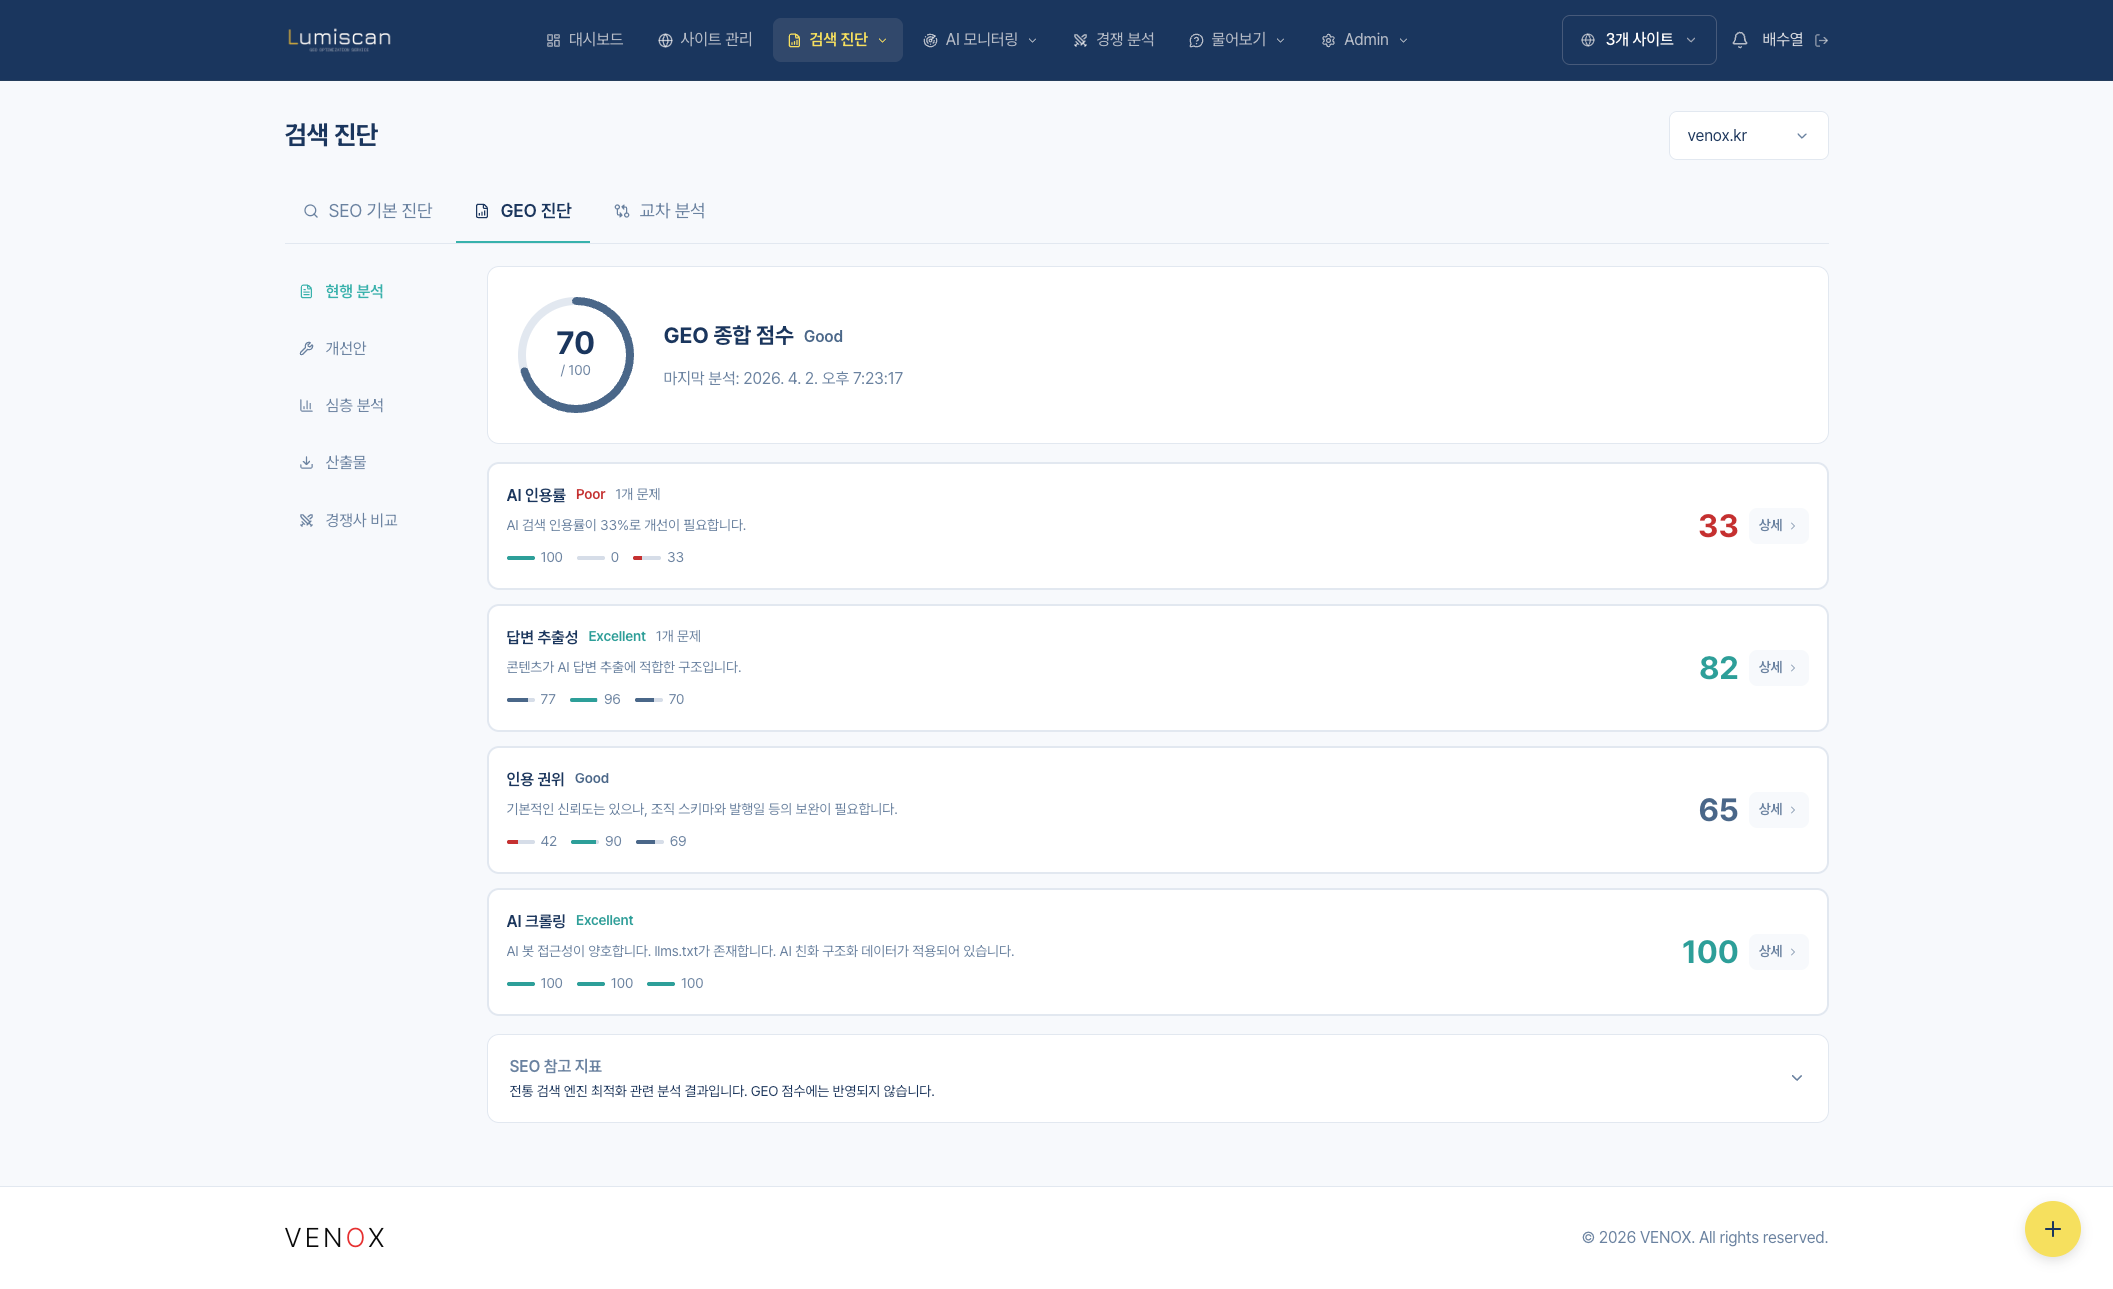The height and width of the screenshot is (1289, 2113).
Task: Open the venox.kr site selector dropdown
Action: (1747, 135)
